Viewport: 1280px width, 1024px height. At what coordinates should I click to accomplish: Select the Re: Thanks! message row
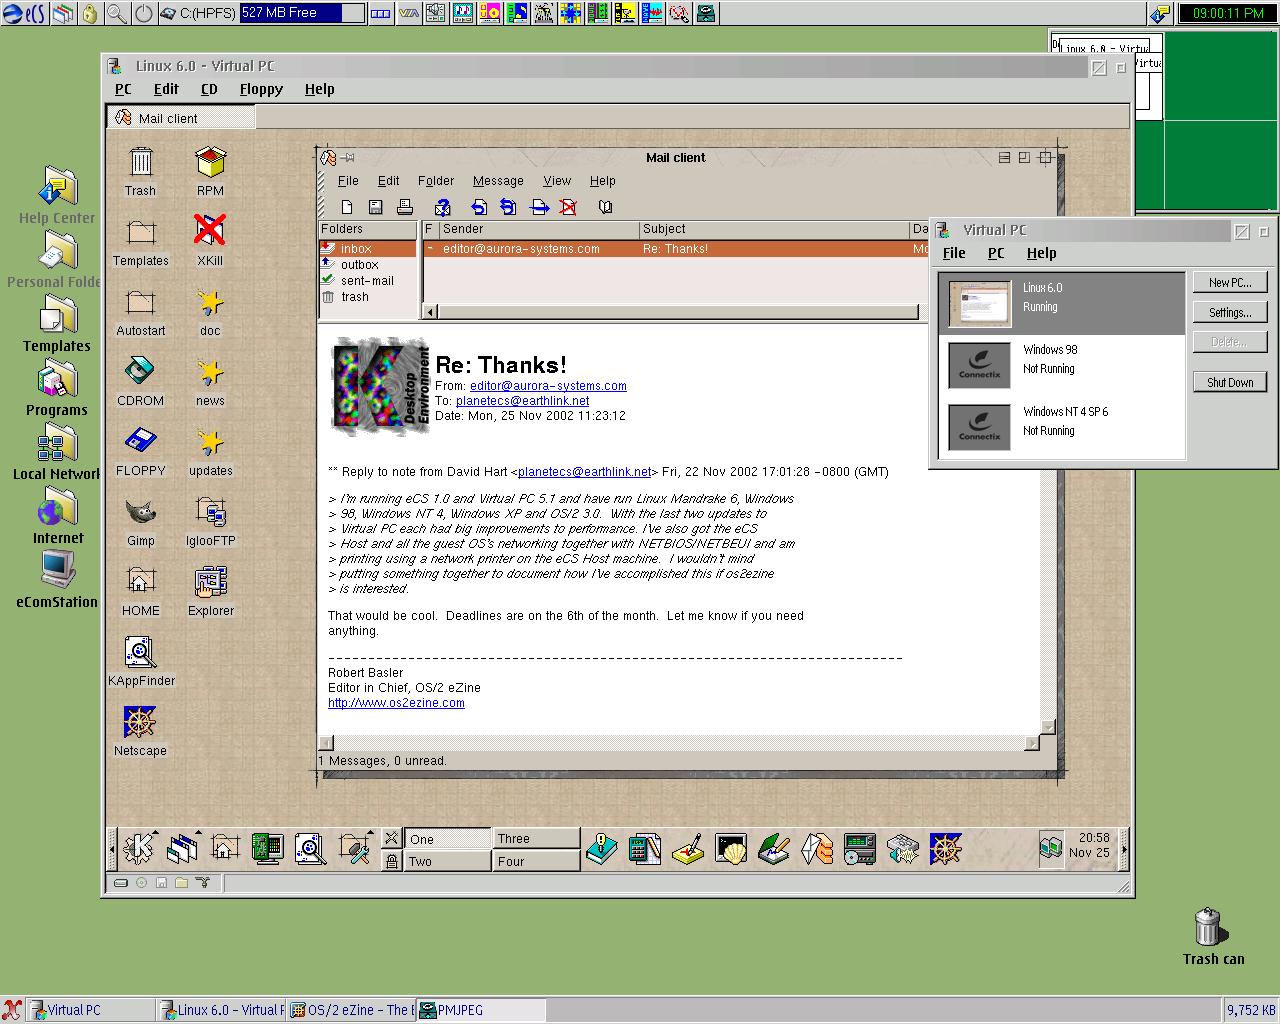[675, 249]
